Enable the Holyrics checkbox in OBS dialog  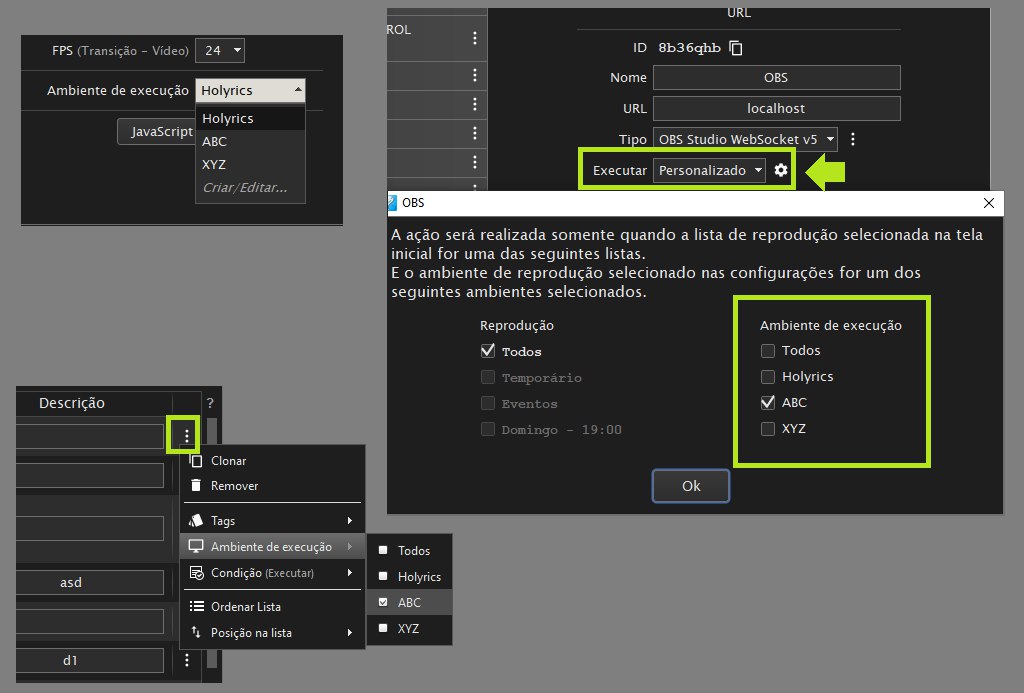tap(768, 377)
